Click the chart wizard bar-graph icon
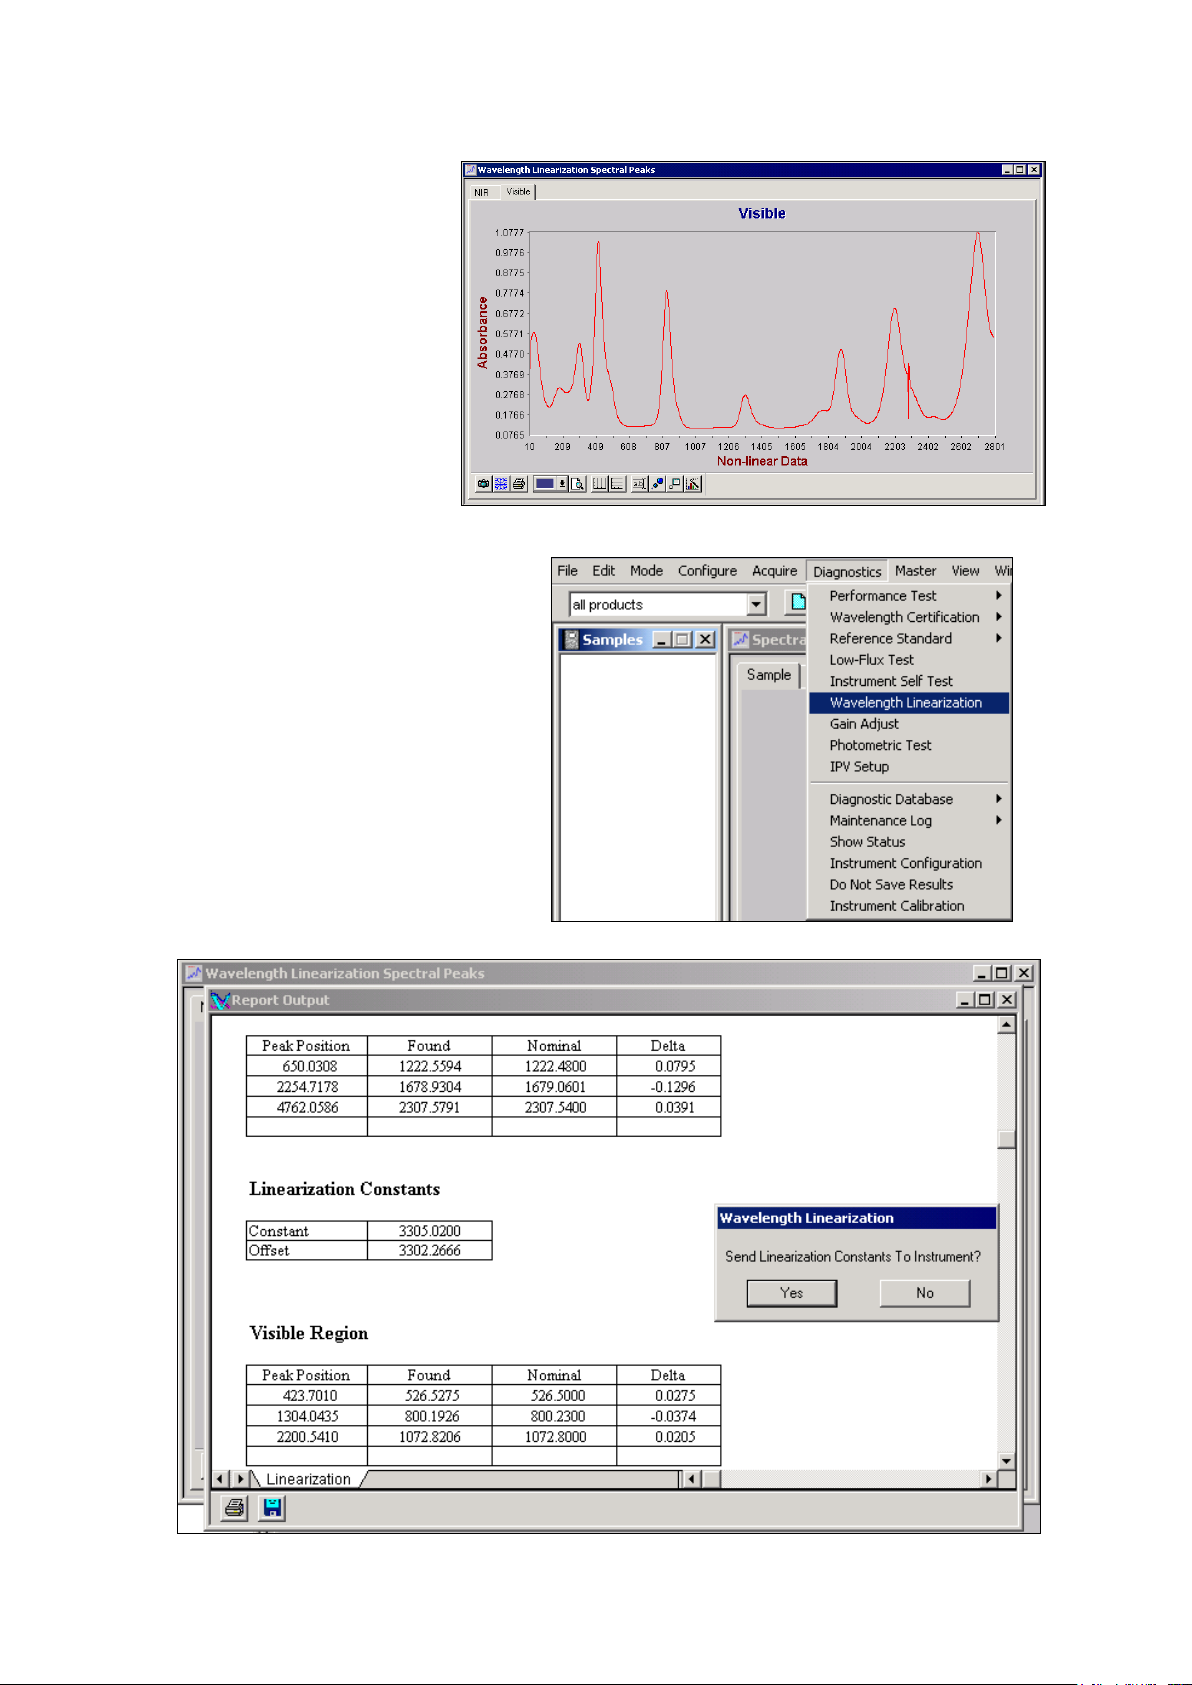This screenshot has width=1192, height=1685. (694, 484)
